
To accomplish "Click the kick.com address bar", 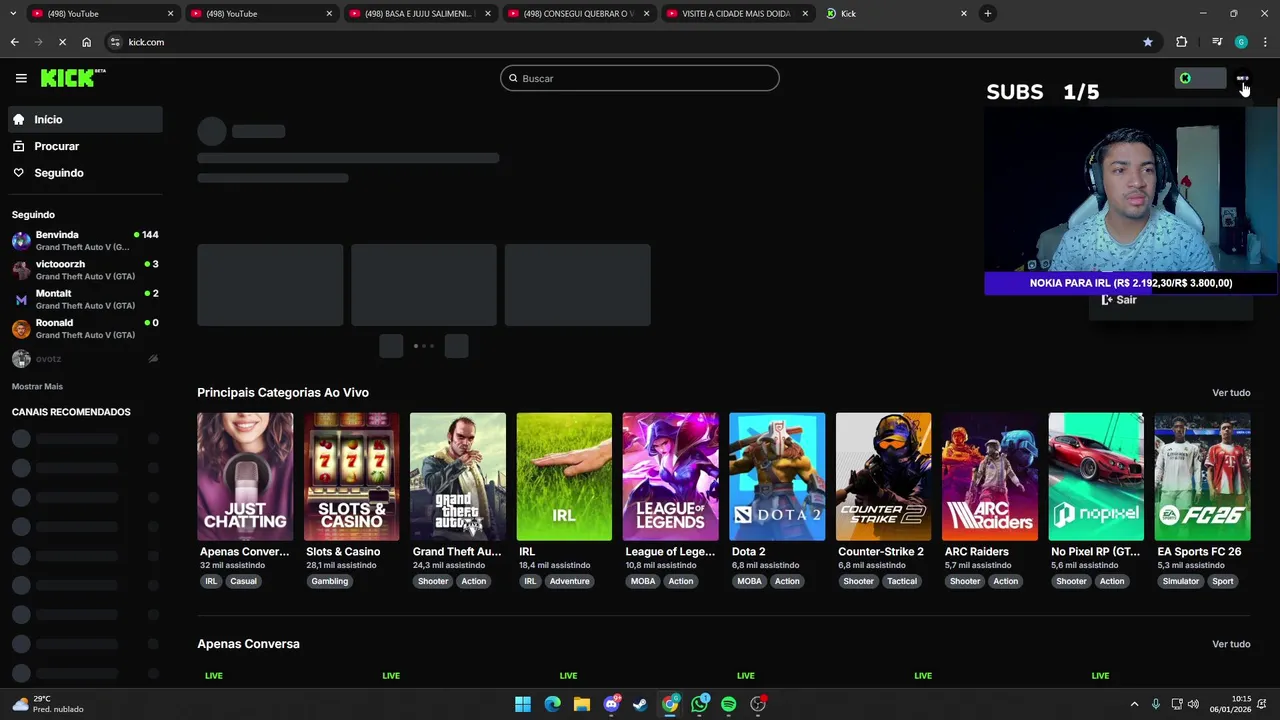I will click(630, 42).
